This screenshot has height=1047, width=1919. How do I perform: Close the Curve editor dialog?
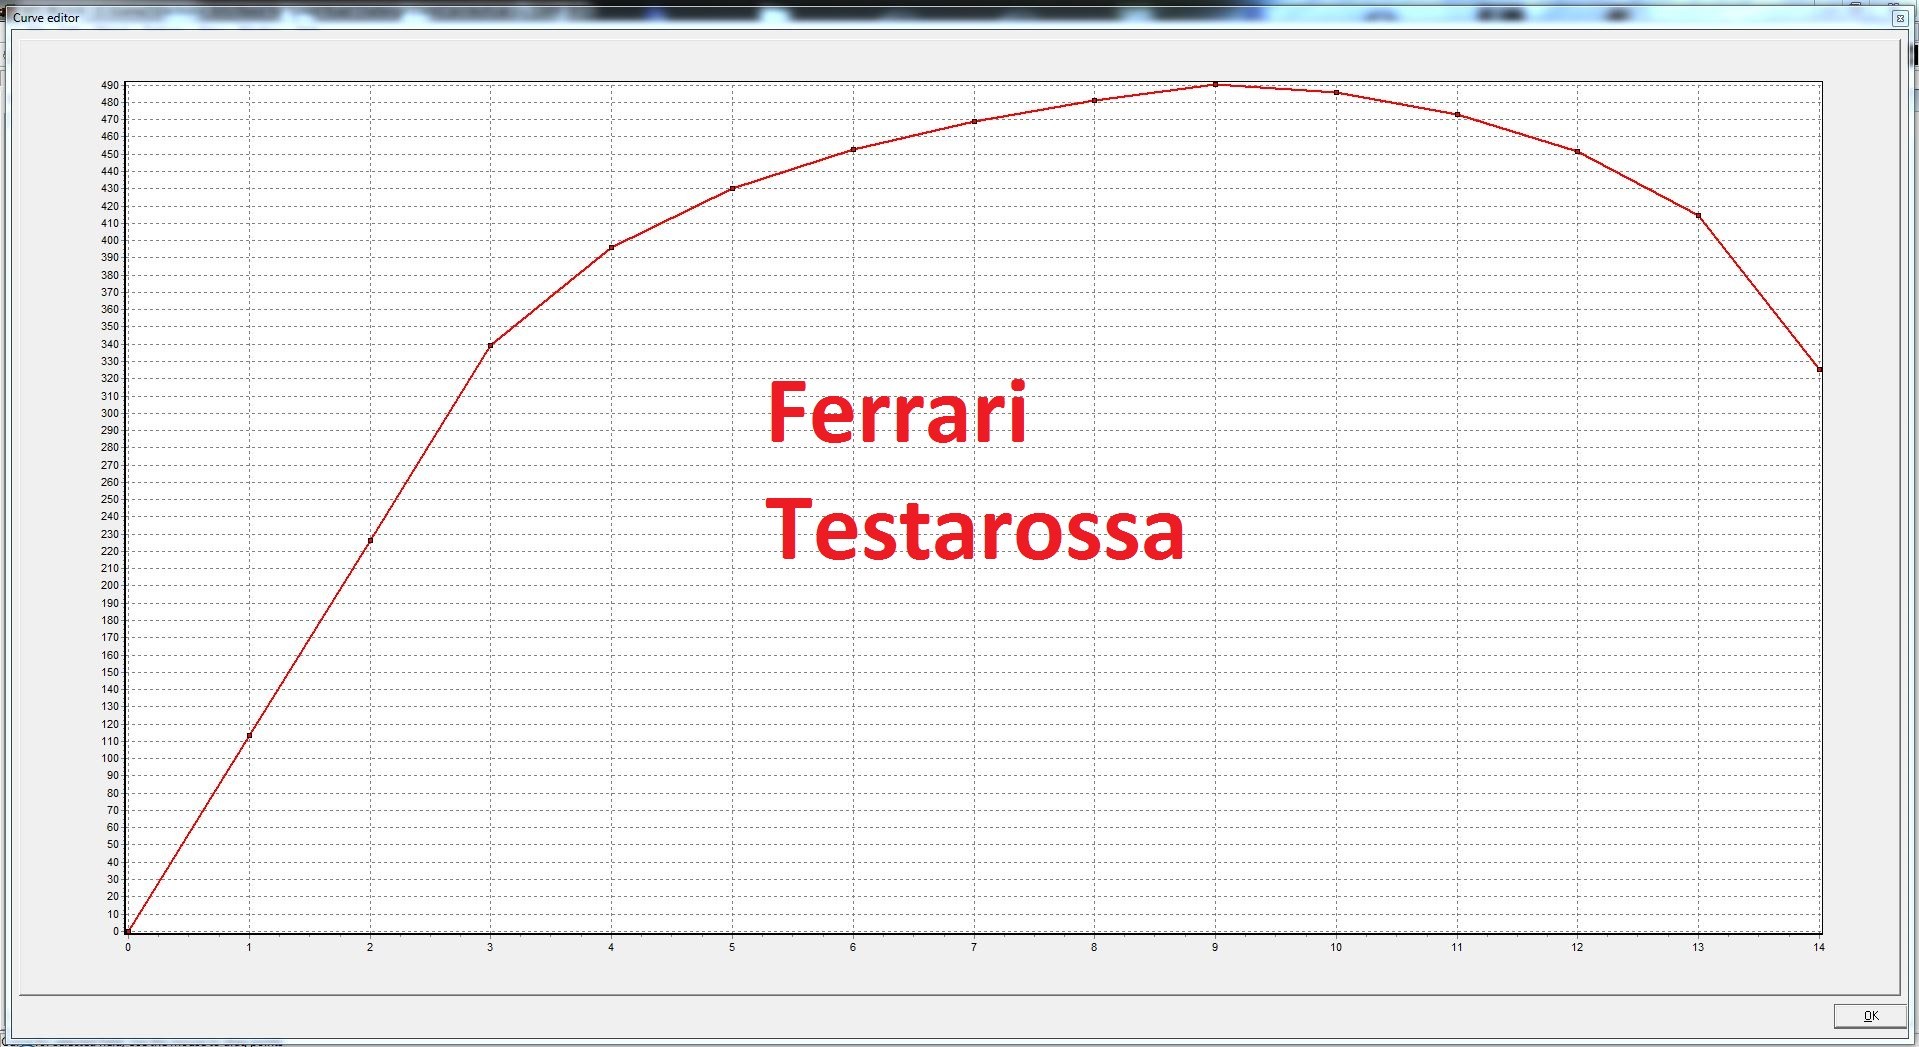pos(1899,18)
